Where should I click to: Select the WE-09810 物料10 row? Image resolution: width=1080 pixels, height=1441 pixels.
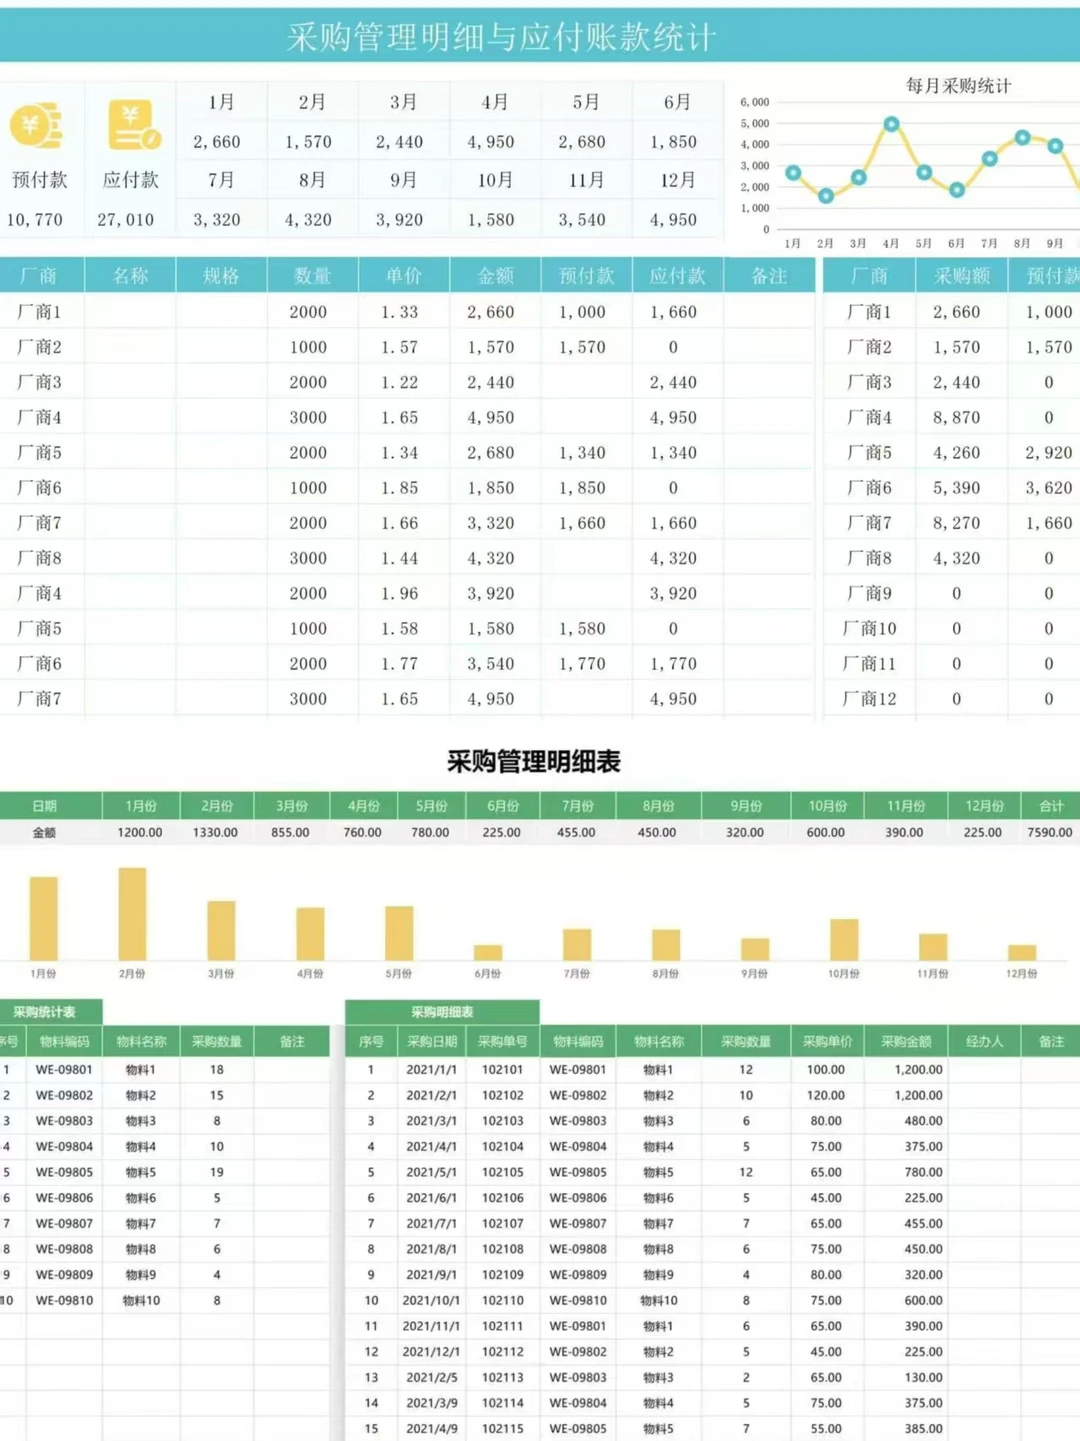(65, 1301)
